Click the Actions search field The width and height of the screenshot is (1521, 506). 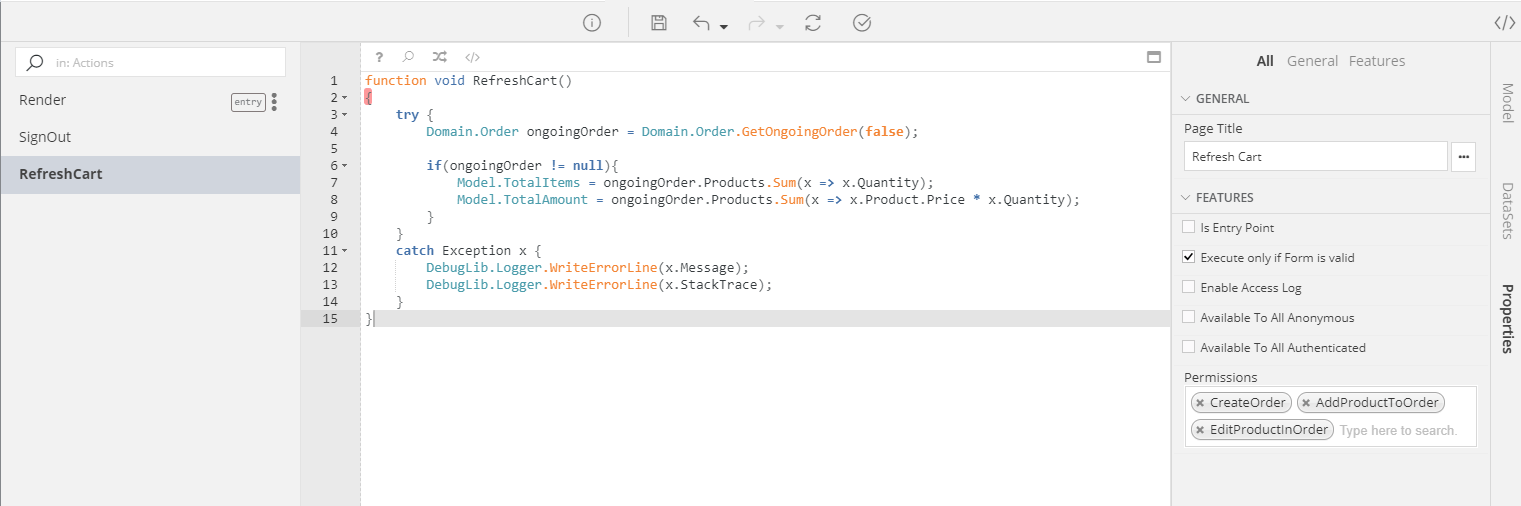(160, 62)
